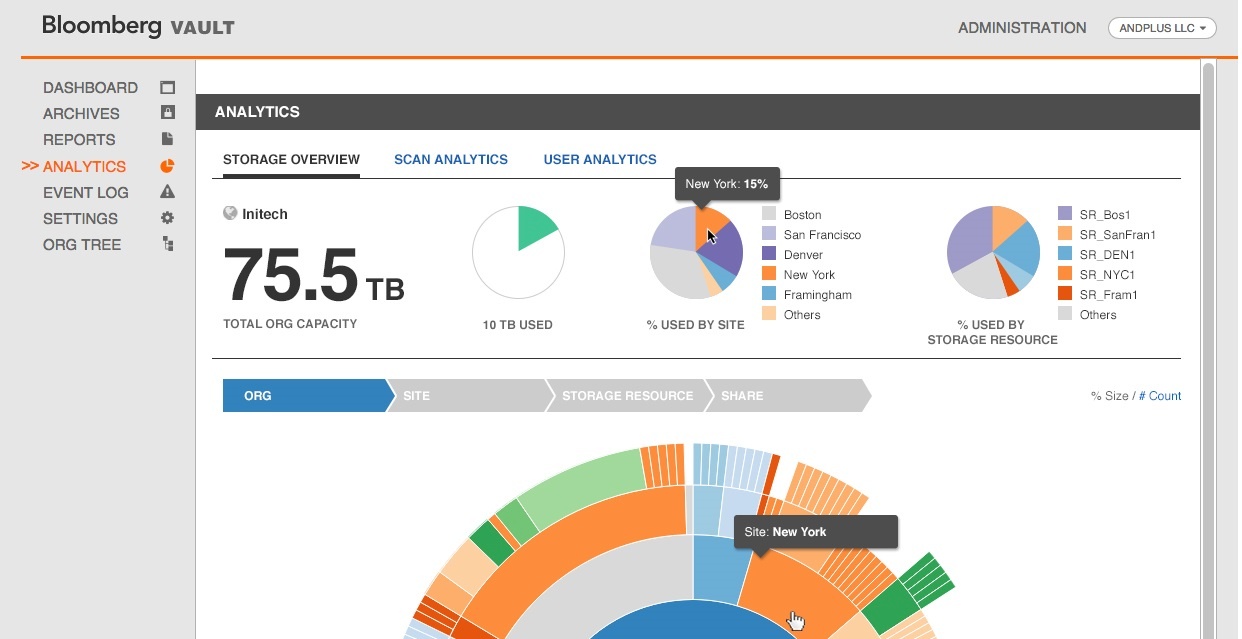Click the "SR_DEN1" legend label
Viewport: 1242px width, 639px height.
pyautogui.click(x=1108, y=255)
